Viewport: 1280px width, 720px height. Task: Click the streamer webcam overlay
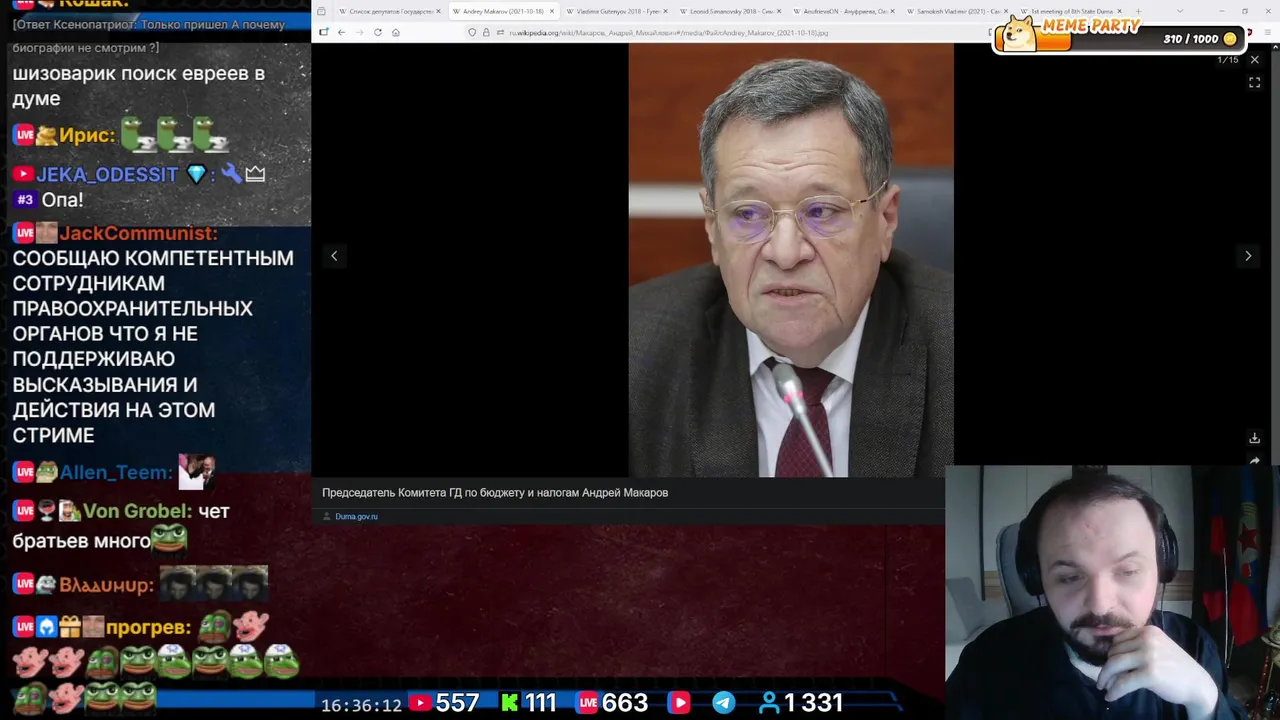point(1112,592)
